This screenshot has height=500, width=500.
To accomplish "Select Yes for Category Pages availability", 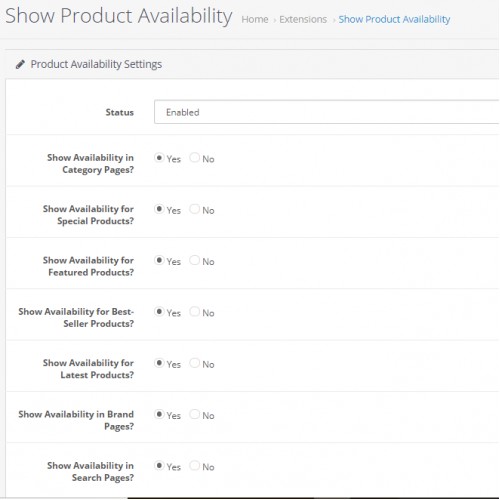I will coord(159,157).
